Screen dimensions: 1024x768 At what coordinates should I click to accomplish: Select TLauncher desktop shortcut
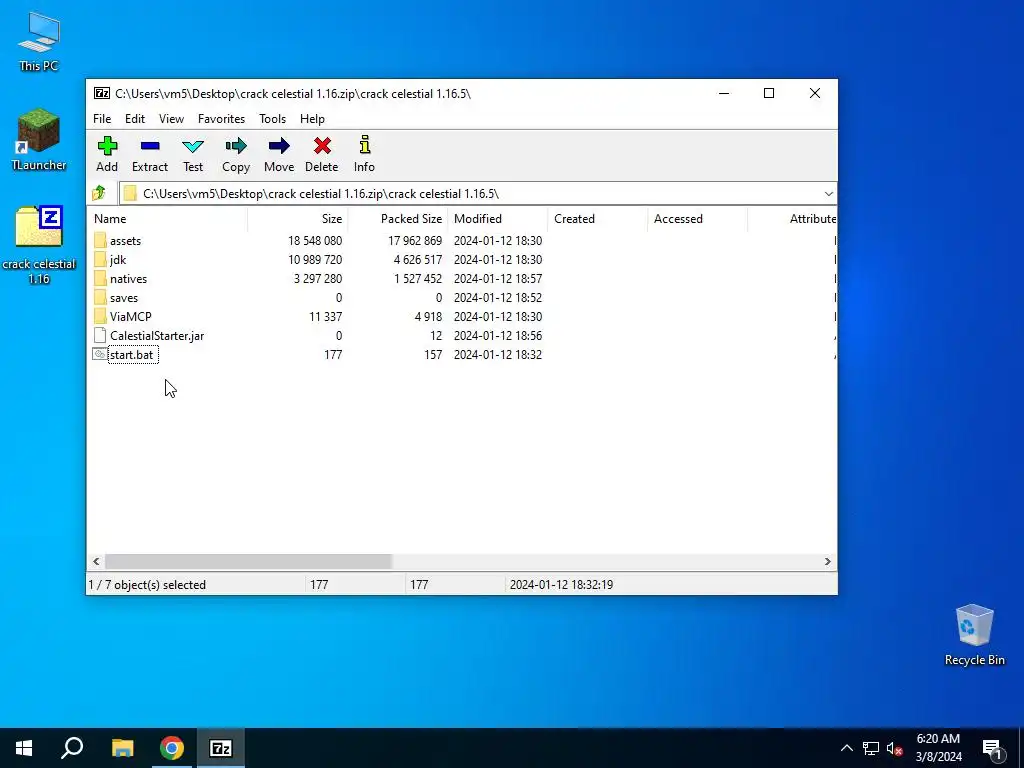pyautogui.click(x=39, y=140)
